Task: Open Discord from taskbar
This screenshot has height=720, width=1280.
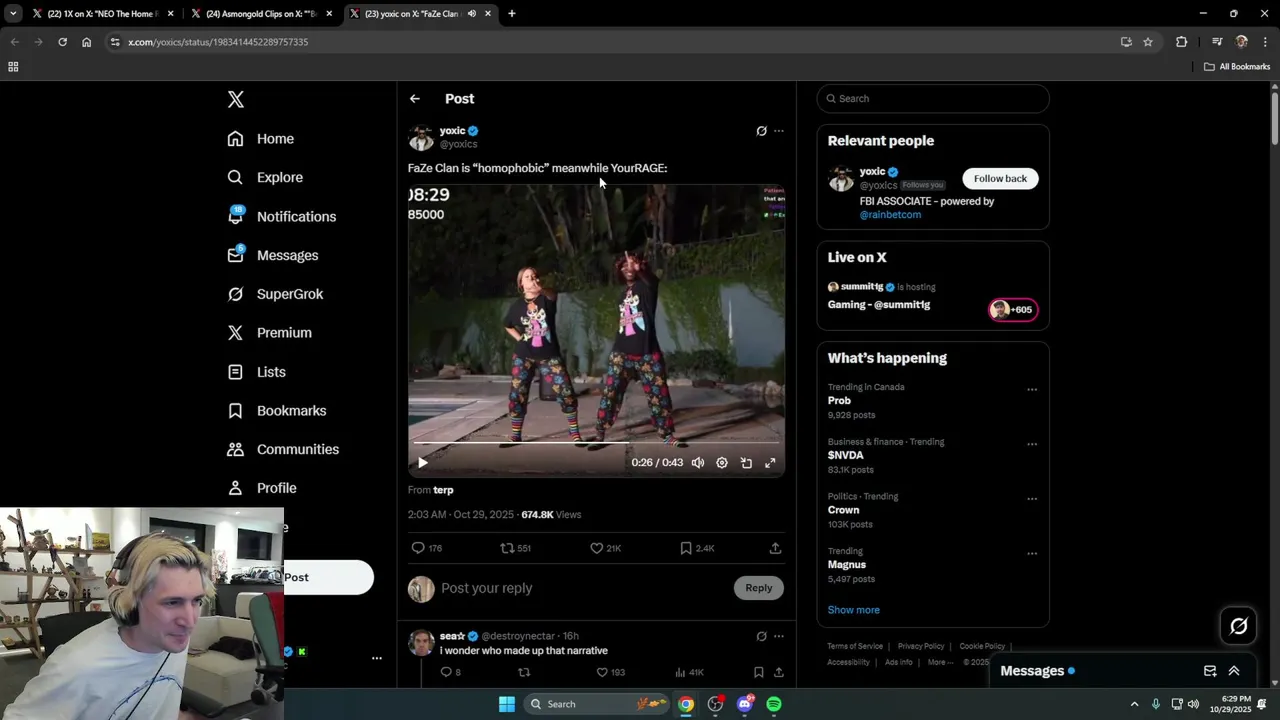Action: click(x=745, y=704)
